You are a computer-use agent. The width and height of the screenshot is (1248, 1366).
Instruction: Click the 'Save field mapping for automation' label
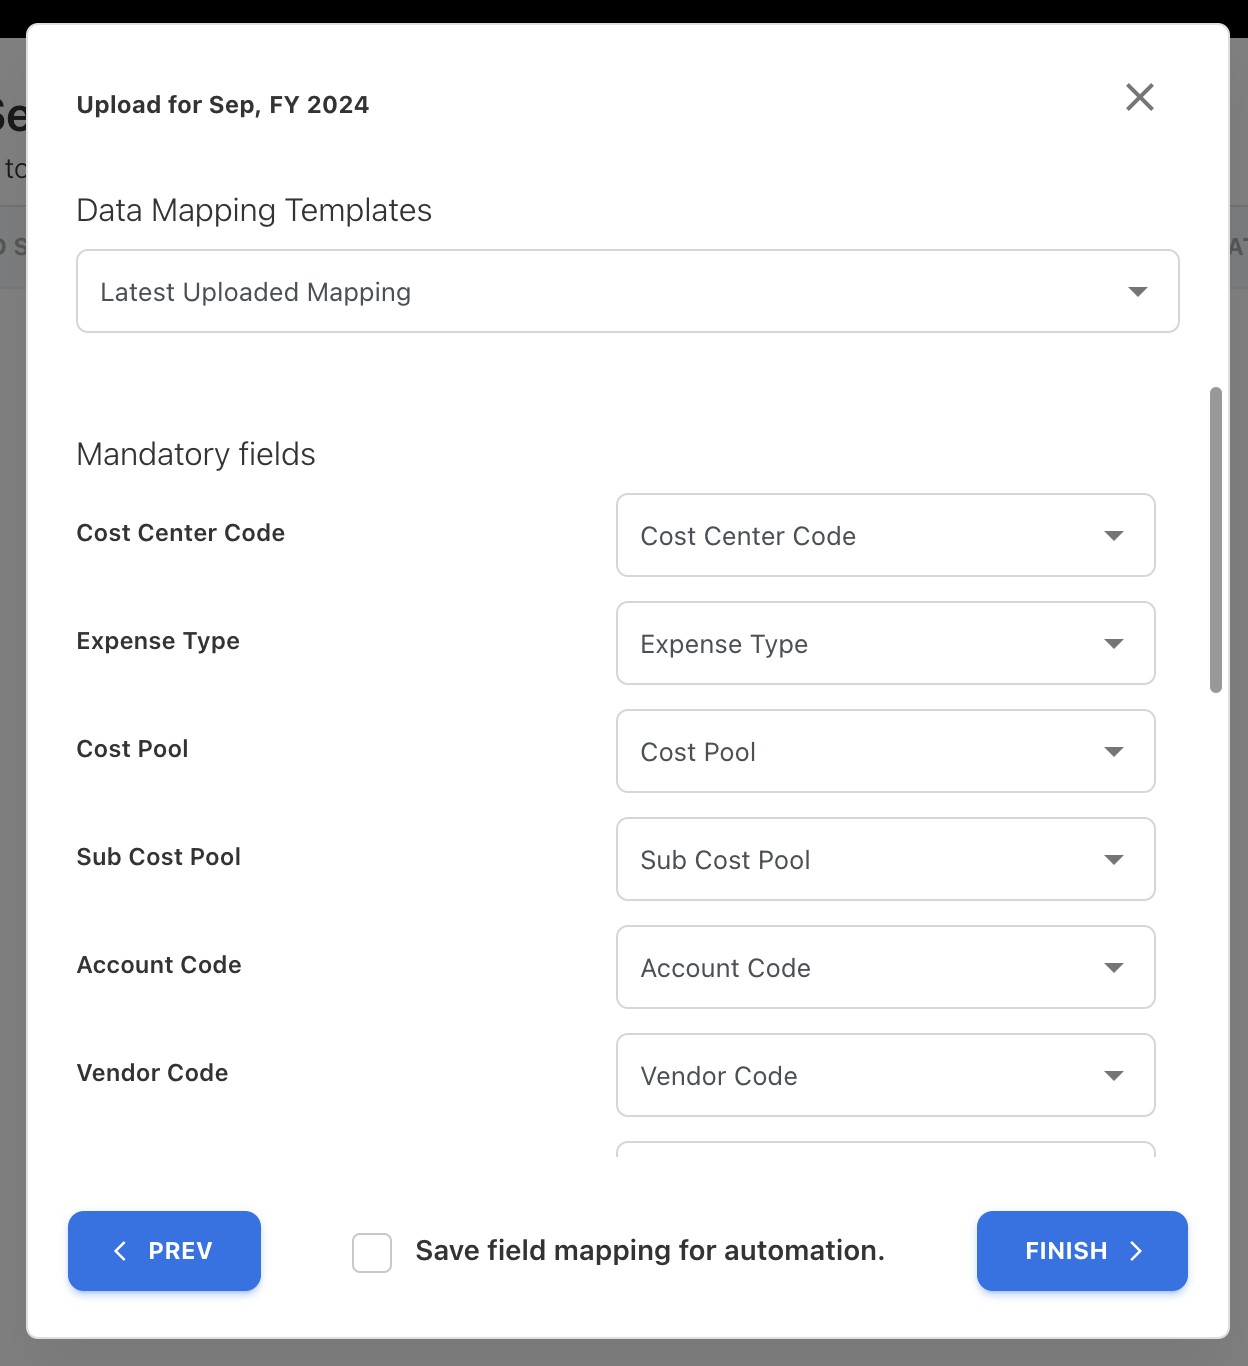pos(650,1251)
